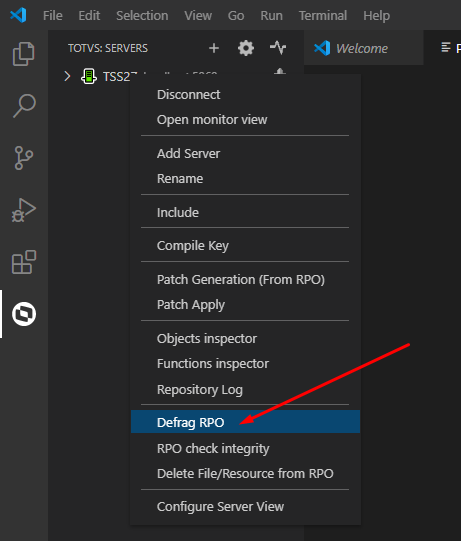Open the Selection menu in menu bar
This screenshot has width=461, height=541.
click(142, 16)
